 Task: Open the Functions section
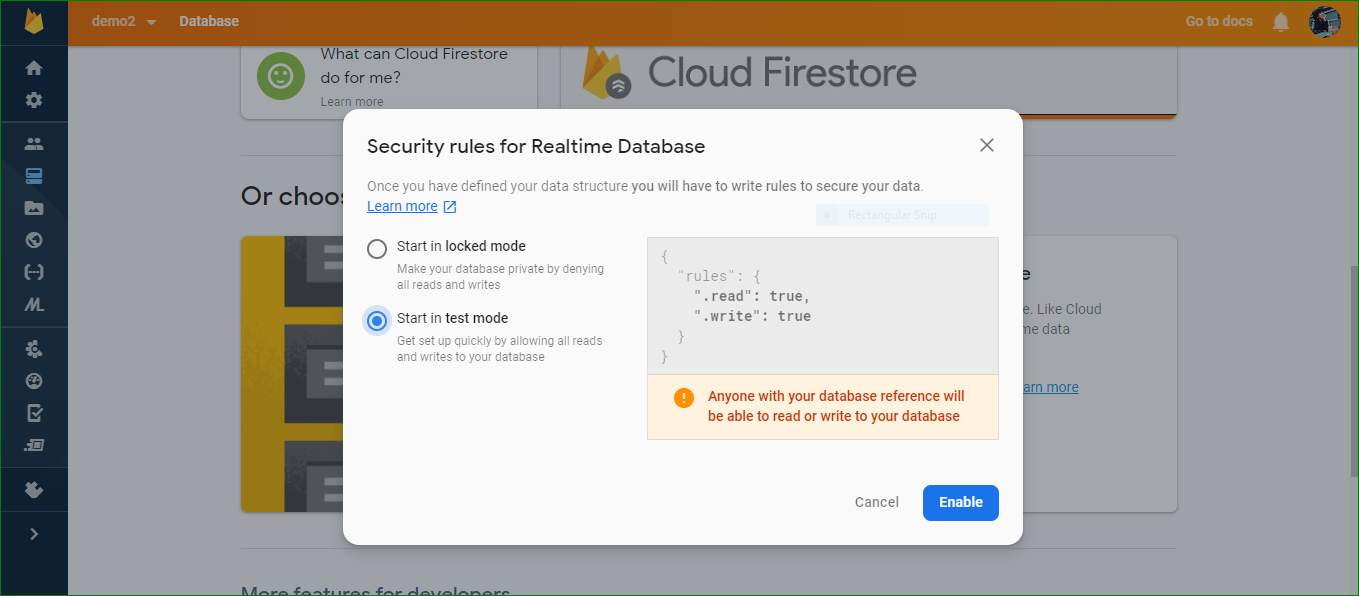coord(34,271)
